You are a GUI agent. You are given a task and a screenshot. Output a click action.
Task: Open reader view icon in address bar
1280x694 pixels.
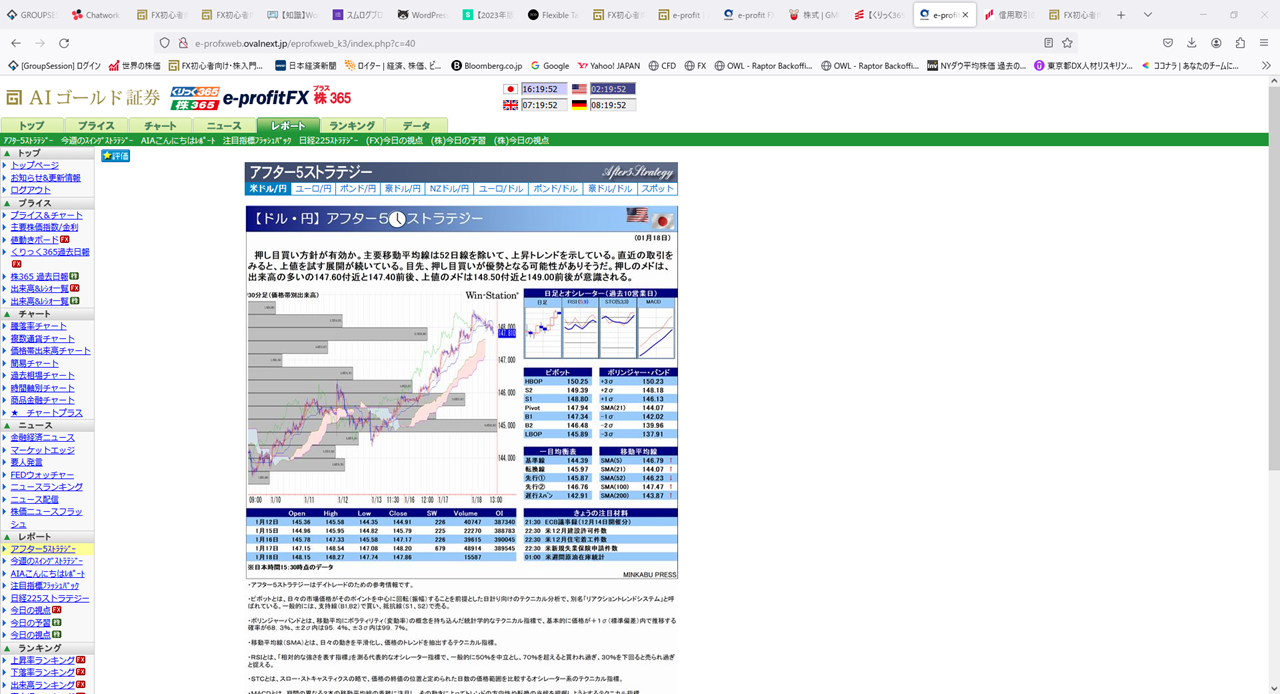tap(1048, 43)
